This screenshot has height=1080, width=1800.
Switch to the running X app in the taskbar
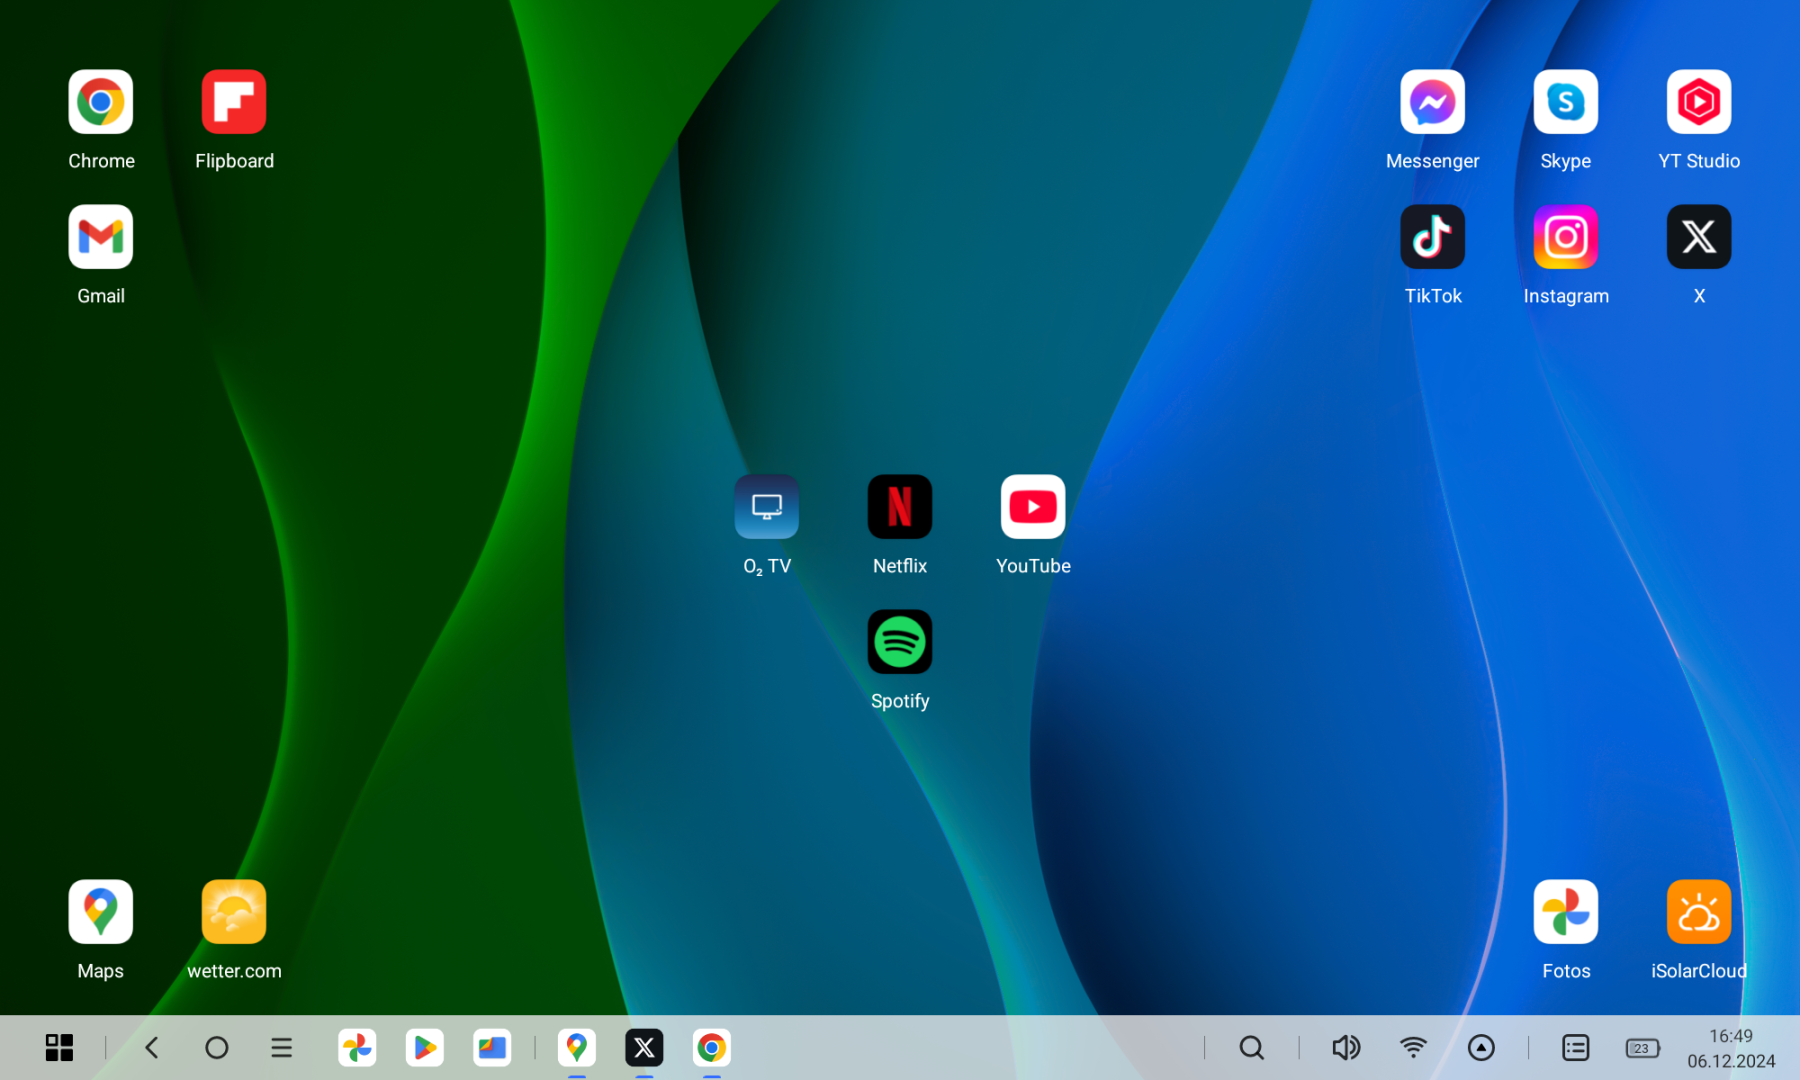[645, 1048]
